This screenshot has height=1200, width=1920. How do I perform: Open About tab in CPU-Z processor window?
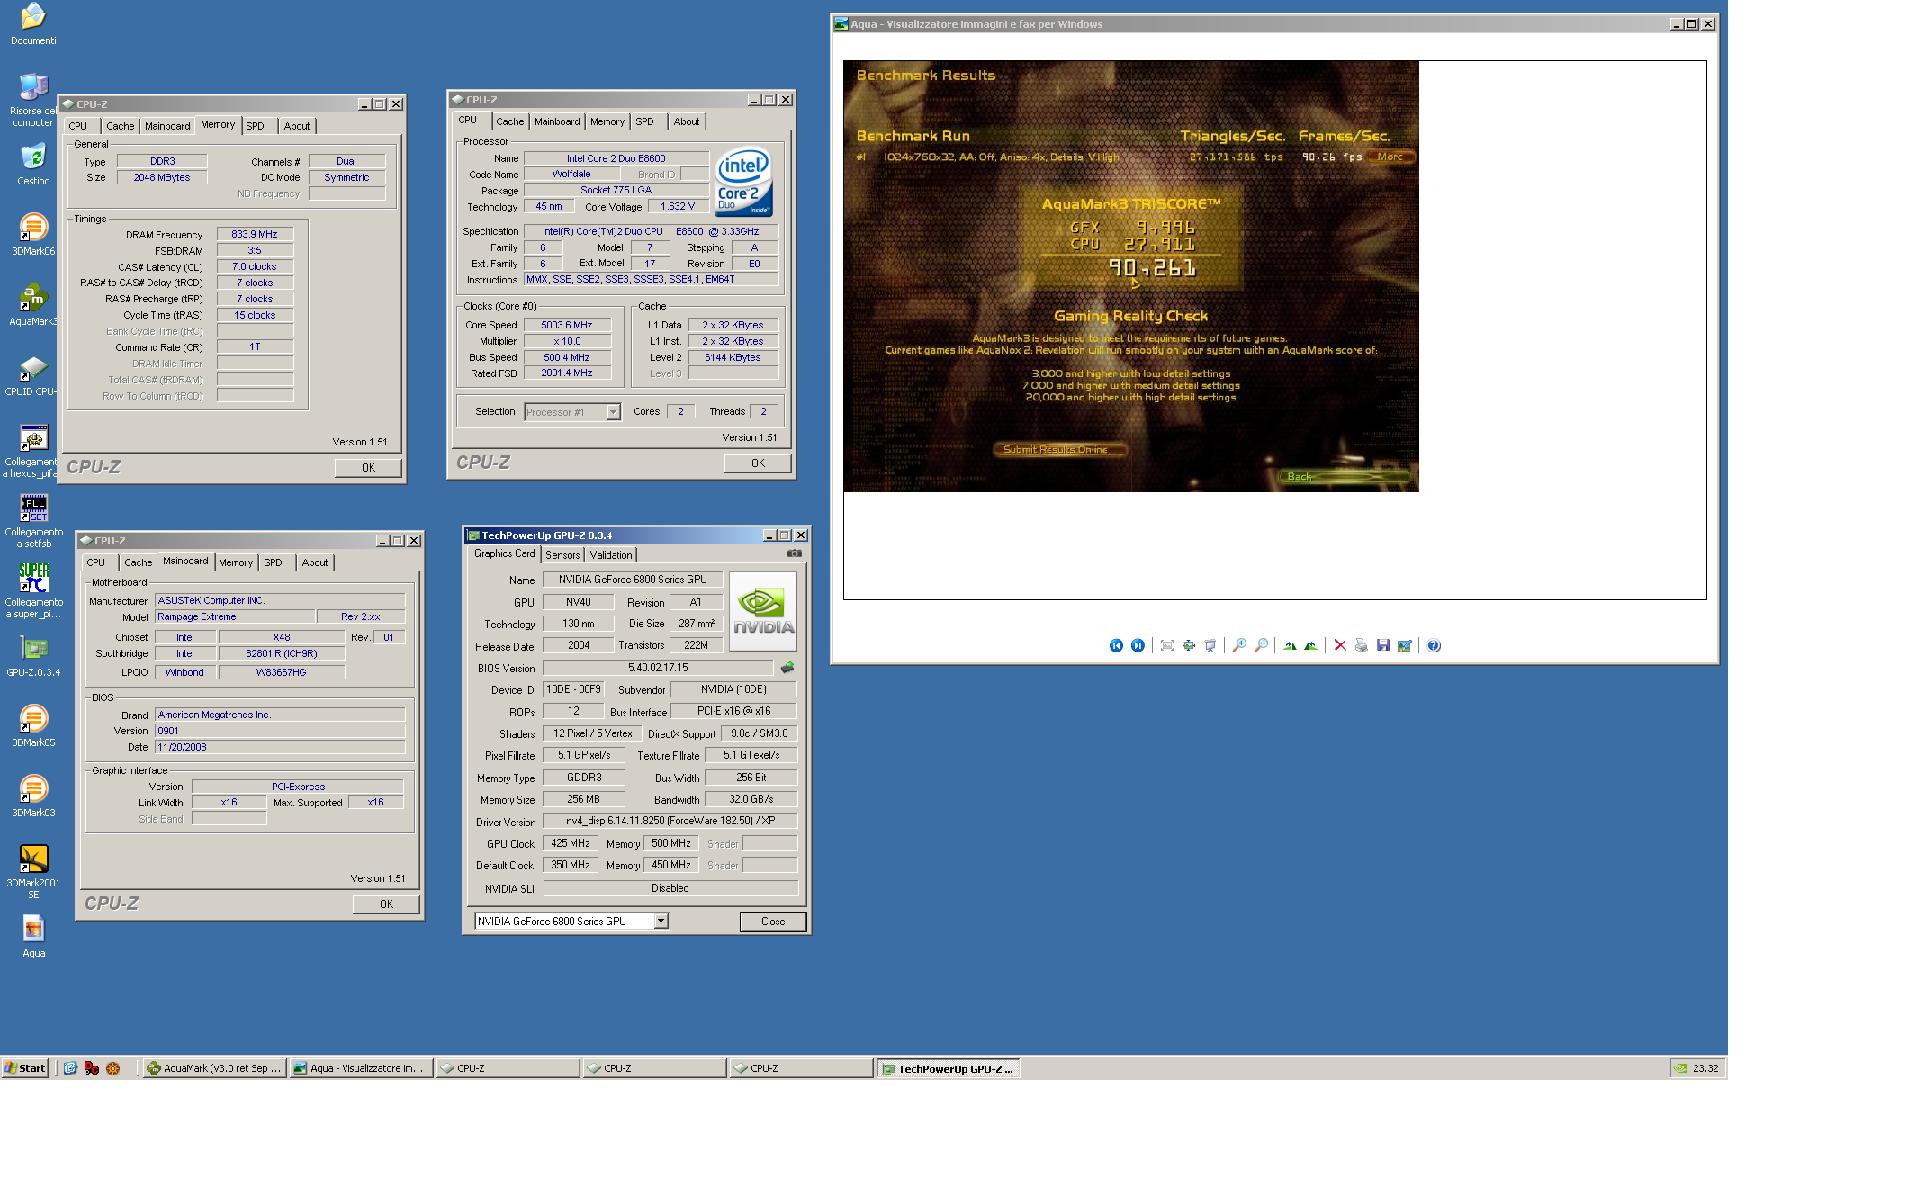[686, 122]
